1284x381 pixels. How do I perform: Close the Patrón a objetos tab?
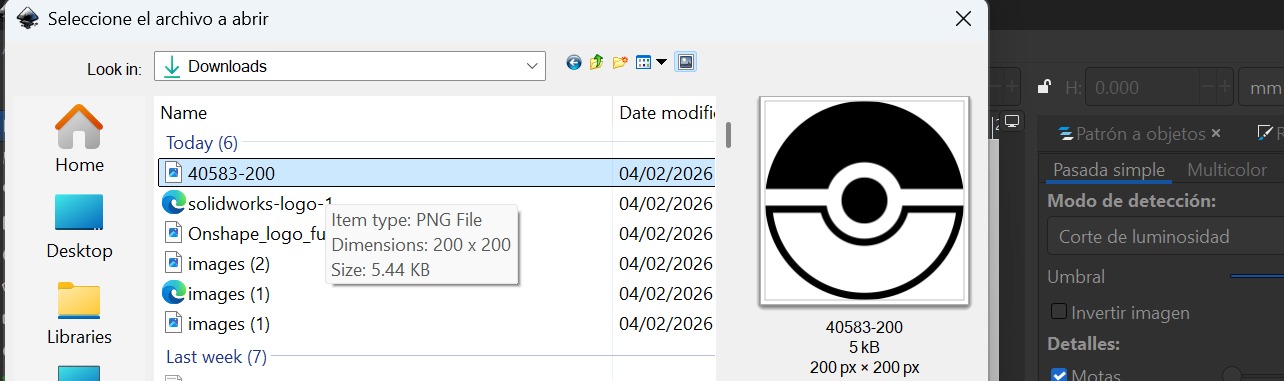1216,133
